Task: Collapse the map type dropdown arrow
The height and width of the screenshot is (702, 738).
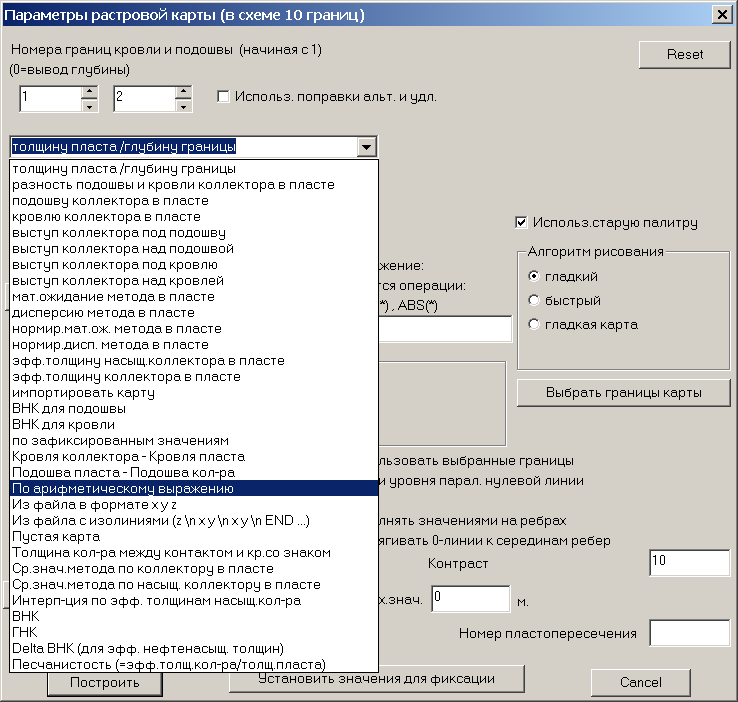Action: pos(366,147)
